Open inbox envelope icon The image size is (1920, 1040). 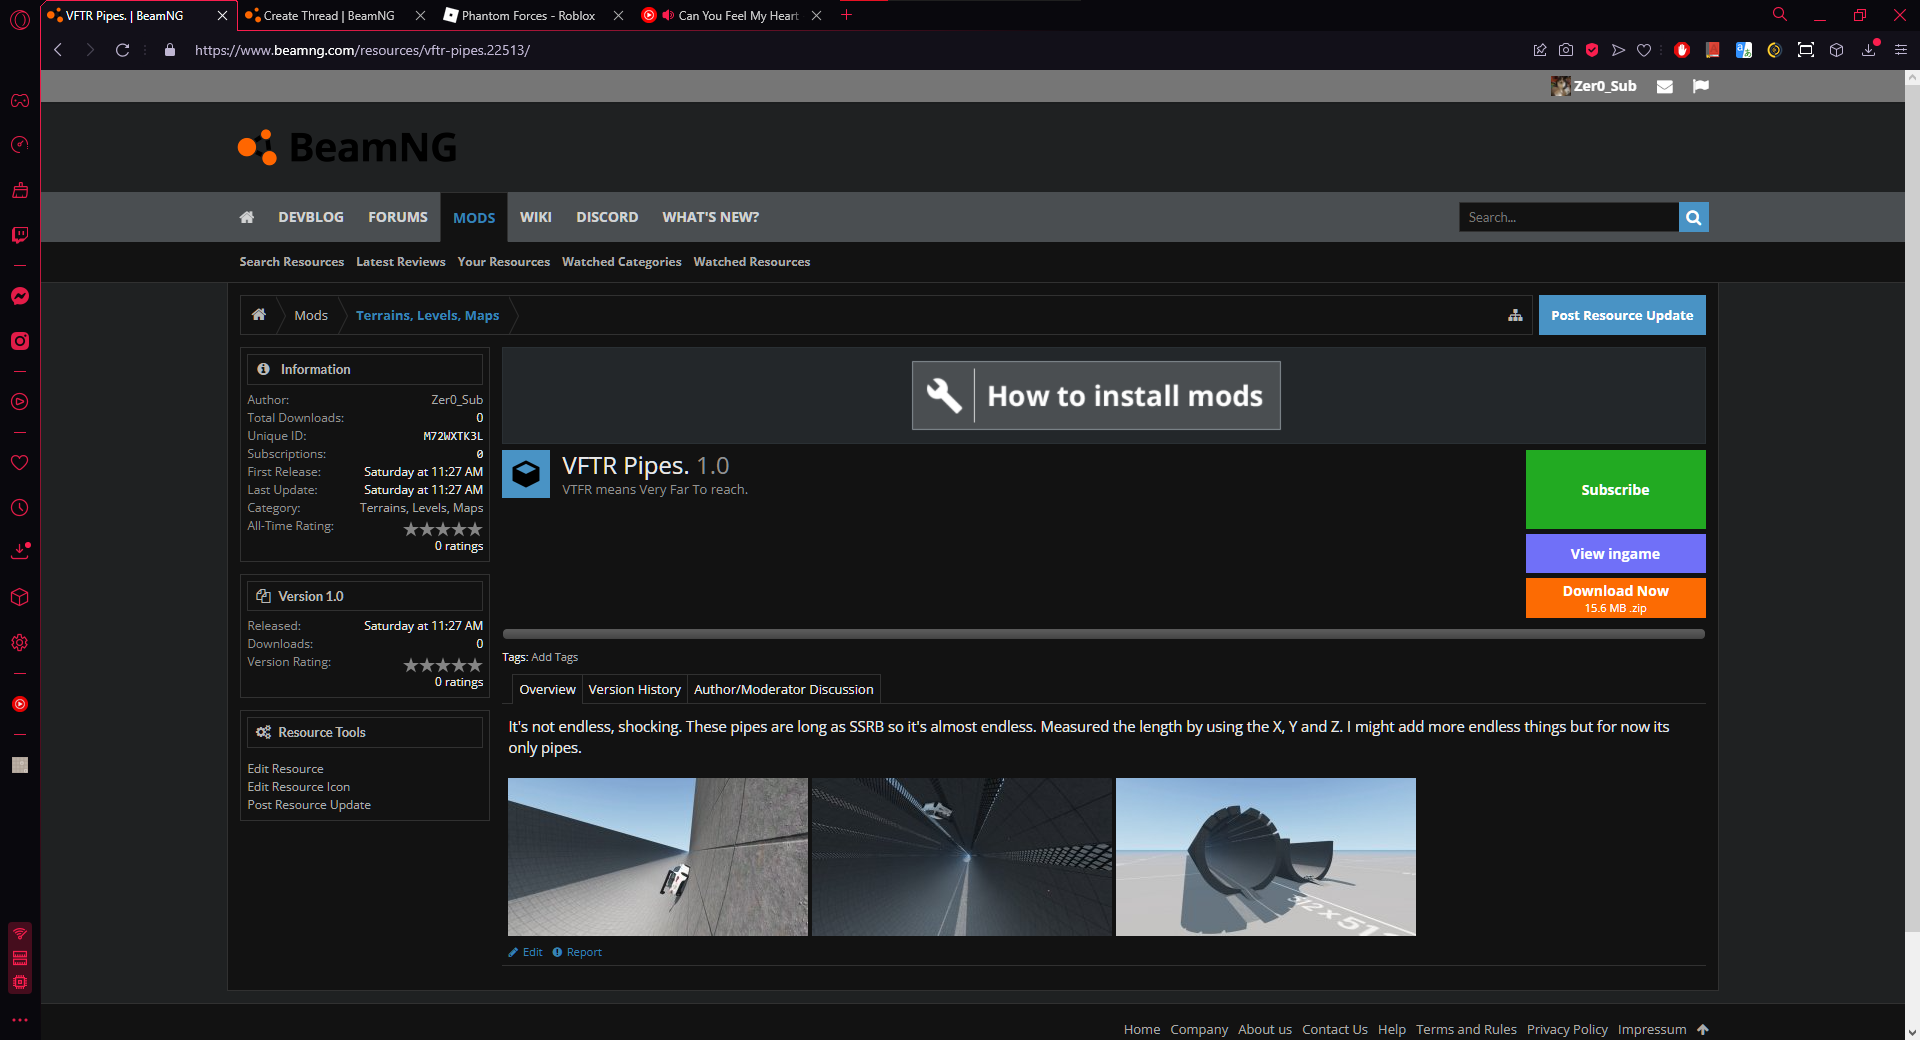pos(1665,86)
